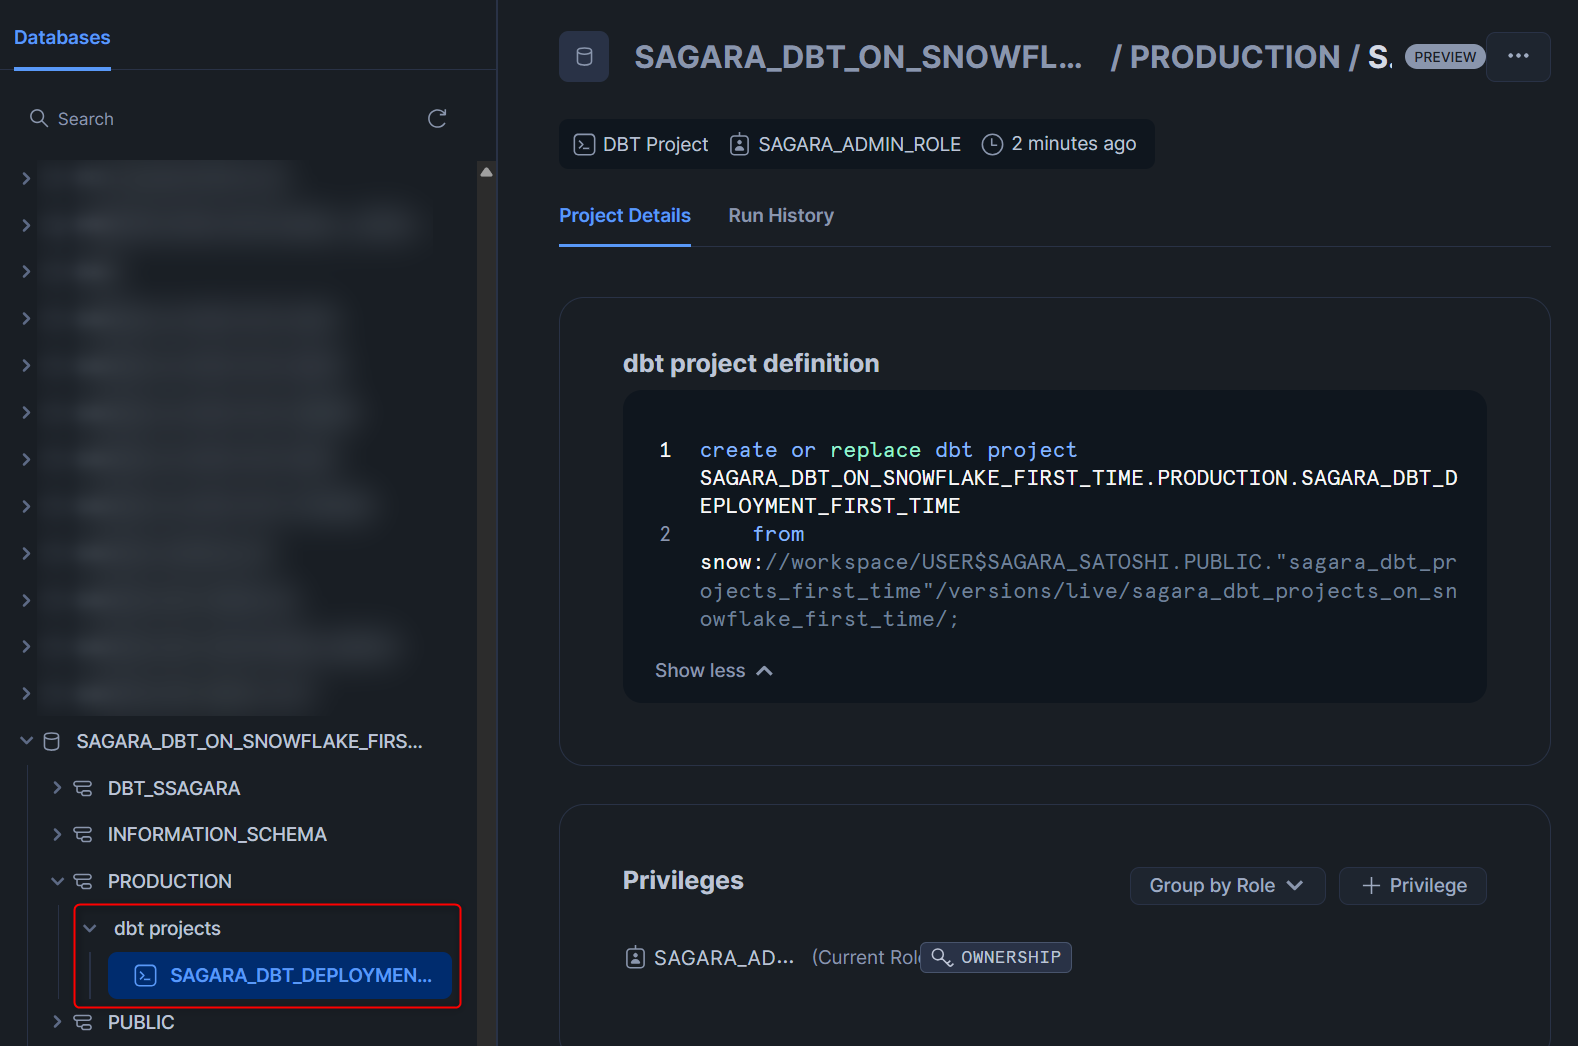Select the INFORMATION_SCHEMA row
The image size is (1578, 1046).
tap(217, 835)
